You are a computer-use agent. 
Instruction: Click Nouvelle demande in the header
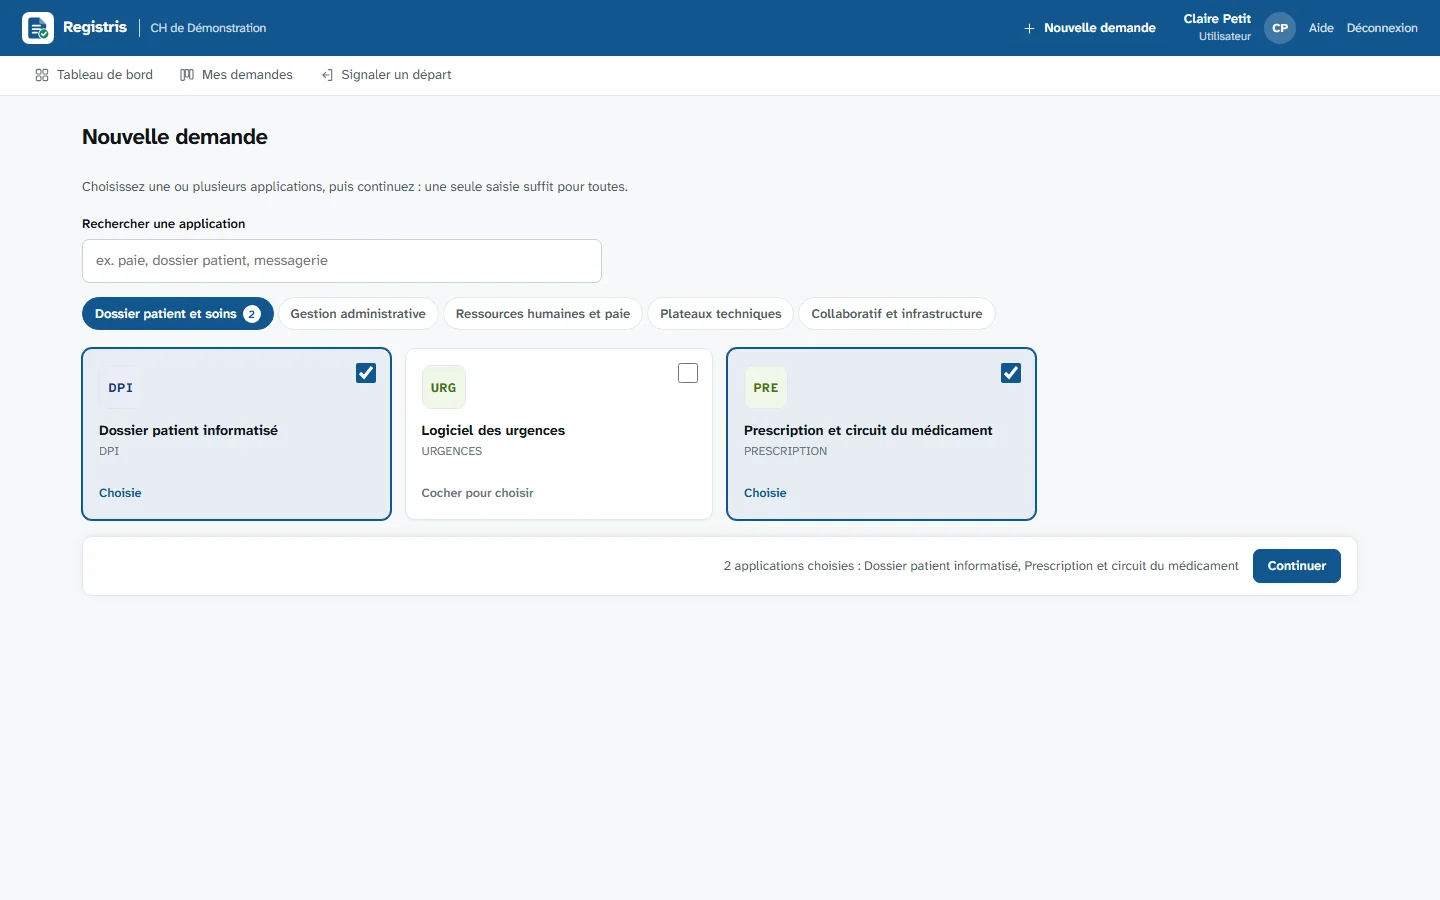click(1090, 28)
